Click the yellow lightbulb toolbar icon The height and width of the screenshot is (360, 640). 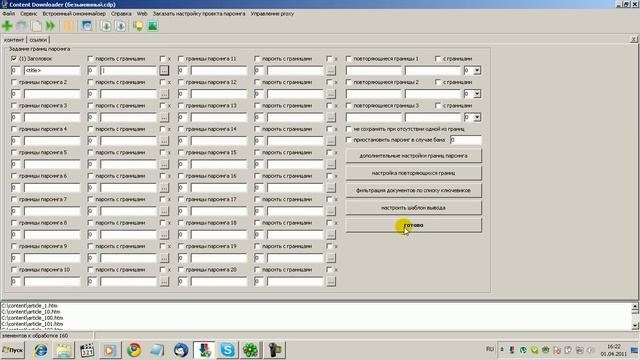tap(138, 26)
